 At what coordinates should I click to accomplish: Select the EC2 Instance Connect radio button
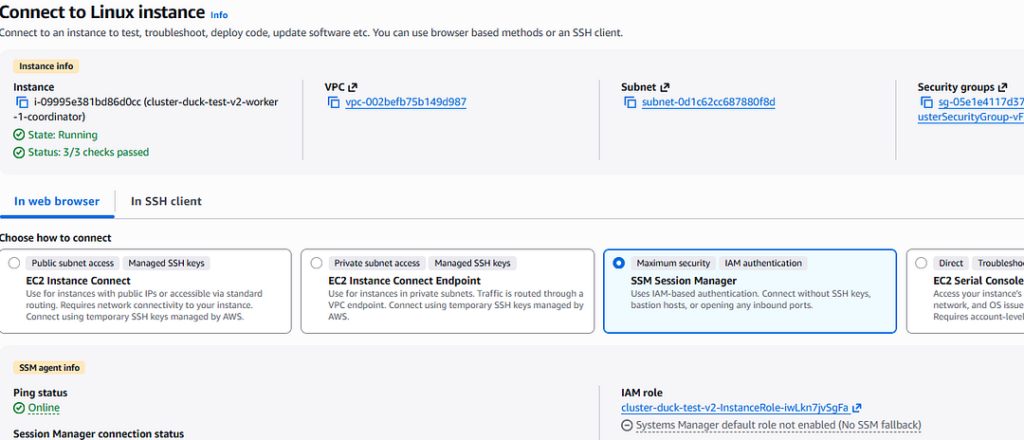pos(14,263)
